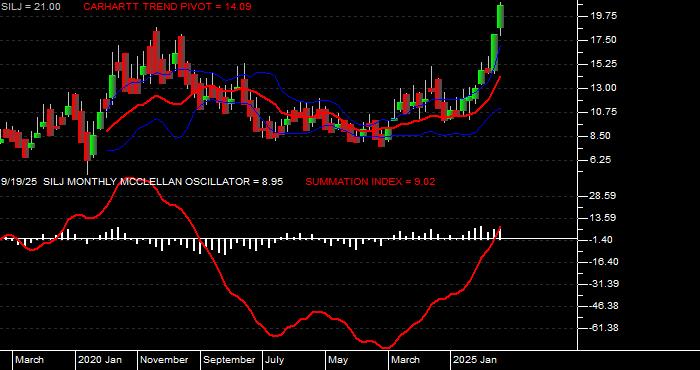Select the November date marker

(165, 360)
